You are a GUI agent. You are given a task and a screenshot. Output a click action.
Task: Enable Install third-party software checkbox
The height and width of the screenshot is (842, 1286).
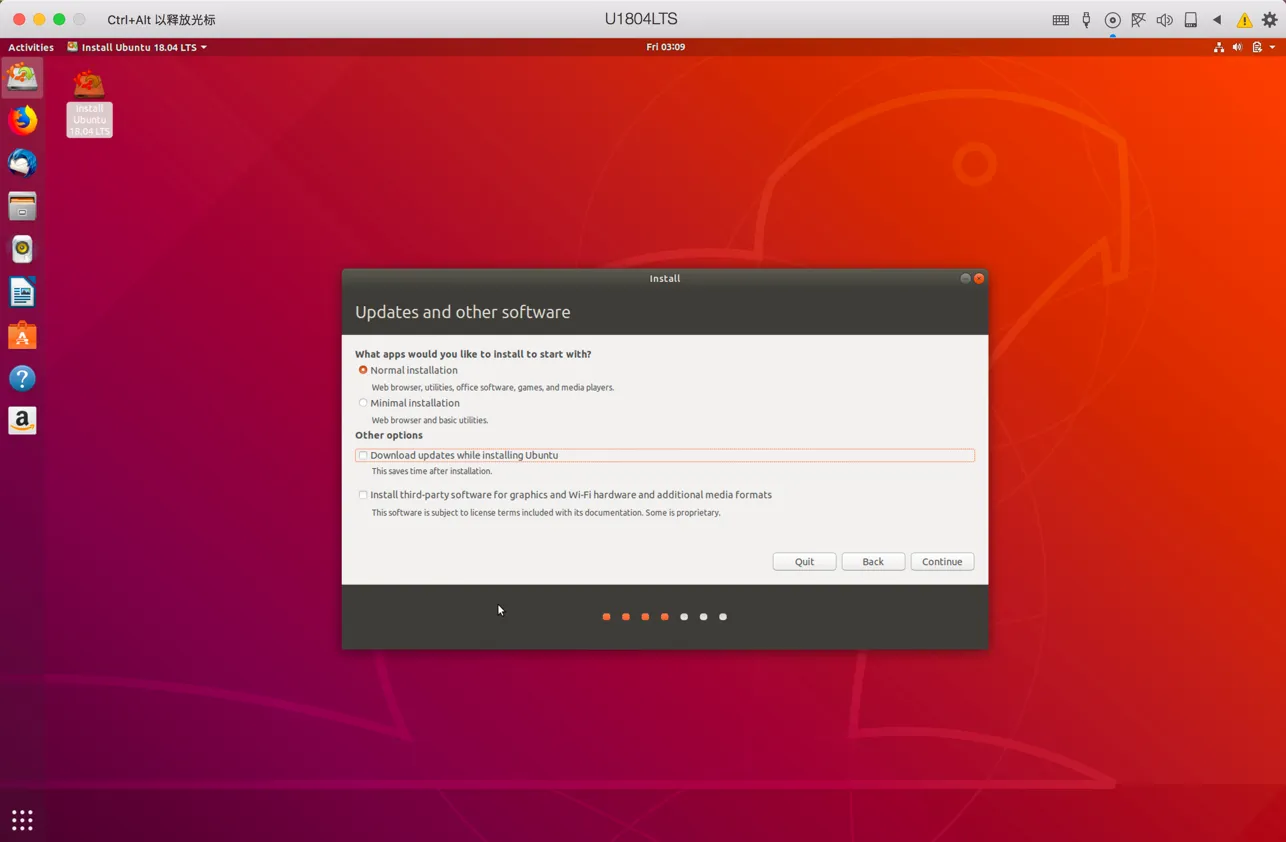[x=363, y=495]
